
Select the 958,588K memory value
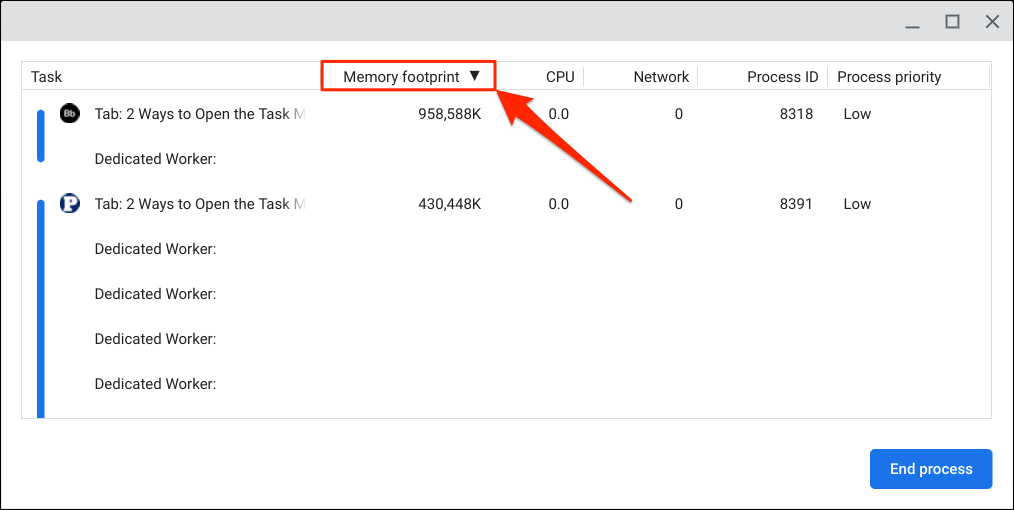click(x=449, y=114)
